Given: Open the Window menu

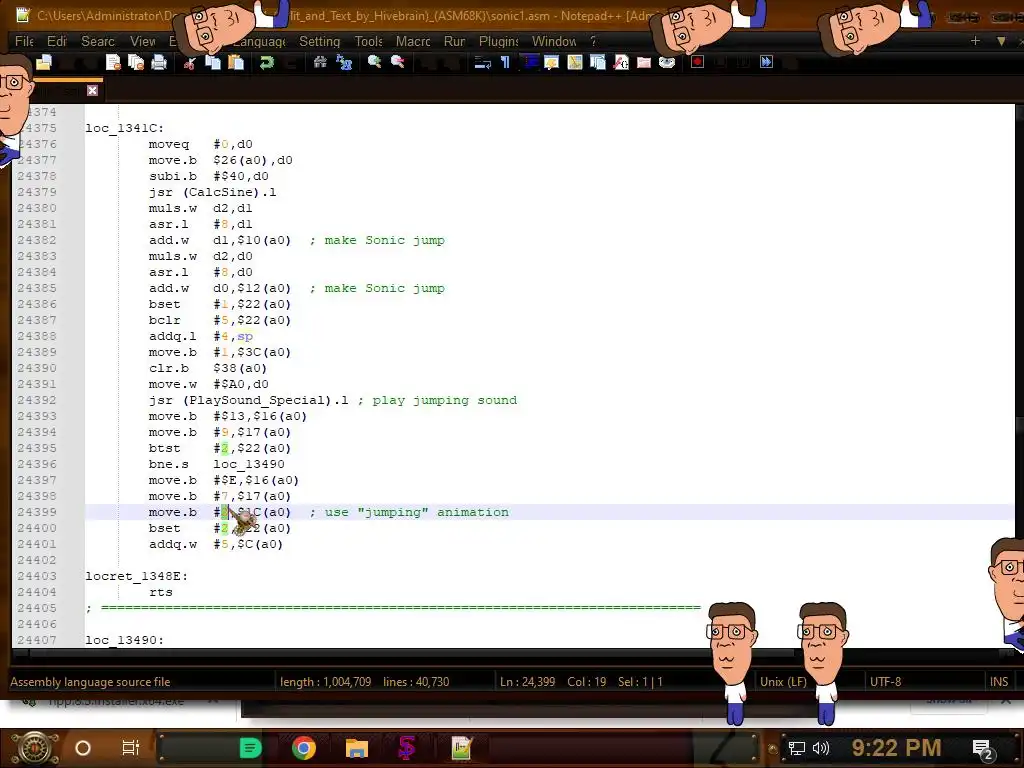Looking at the screenshot, I should click(x=554, y=41).
